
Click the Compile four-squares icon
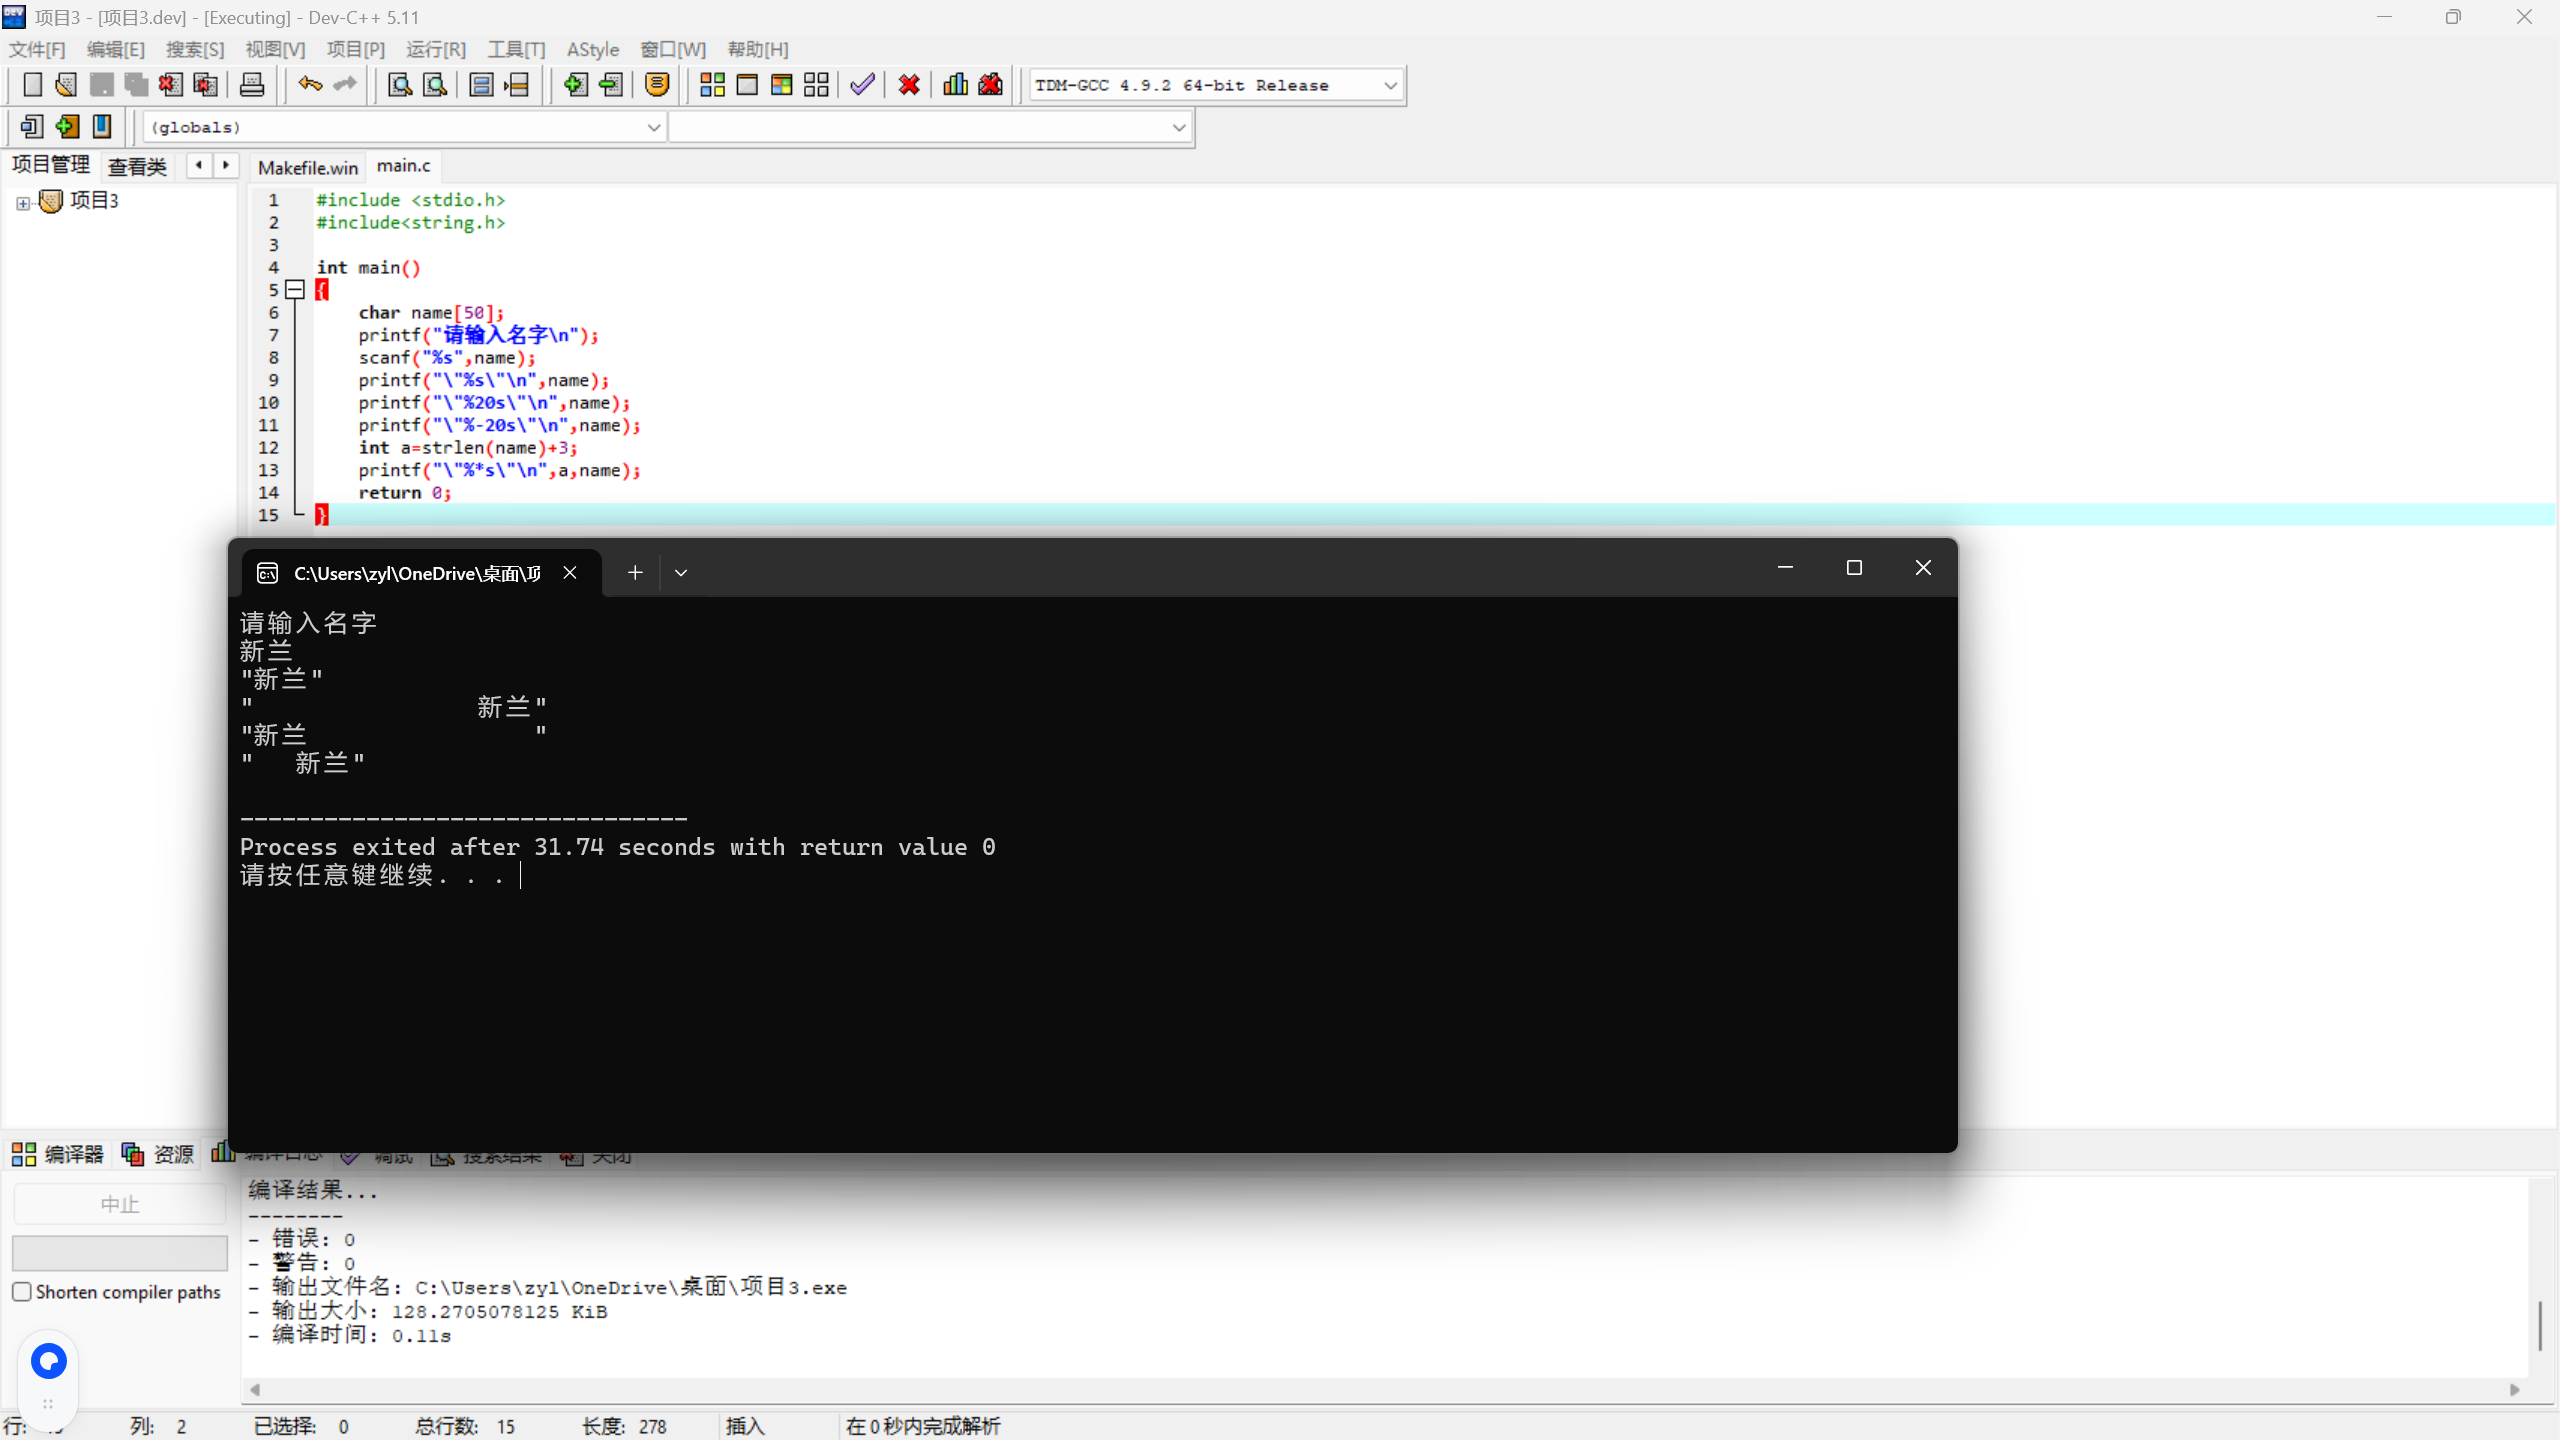pos(712,85)
